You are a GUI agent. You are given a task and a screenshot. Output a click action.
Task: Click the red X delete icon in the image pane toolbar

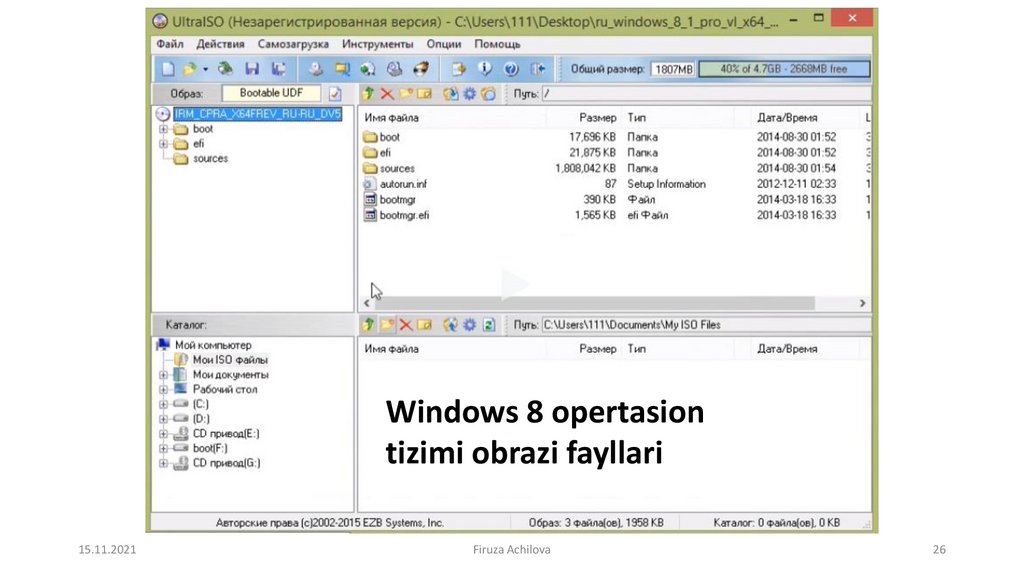pyautogui.click(x=387, y=93)
